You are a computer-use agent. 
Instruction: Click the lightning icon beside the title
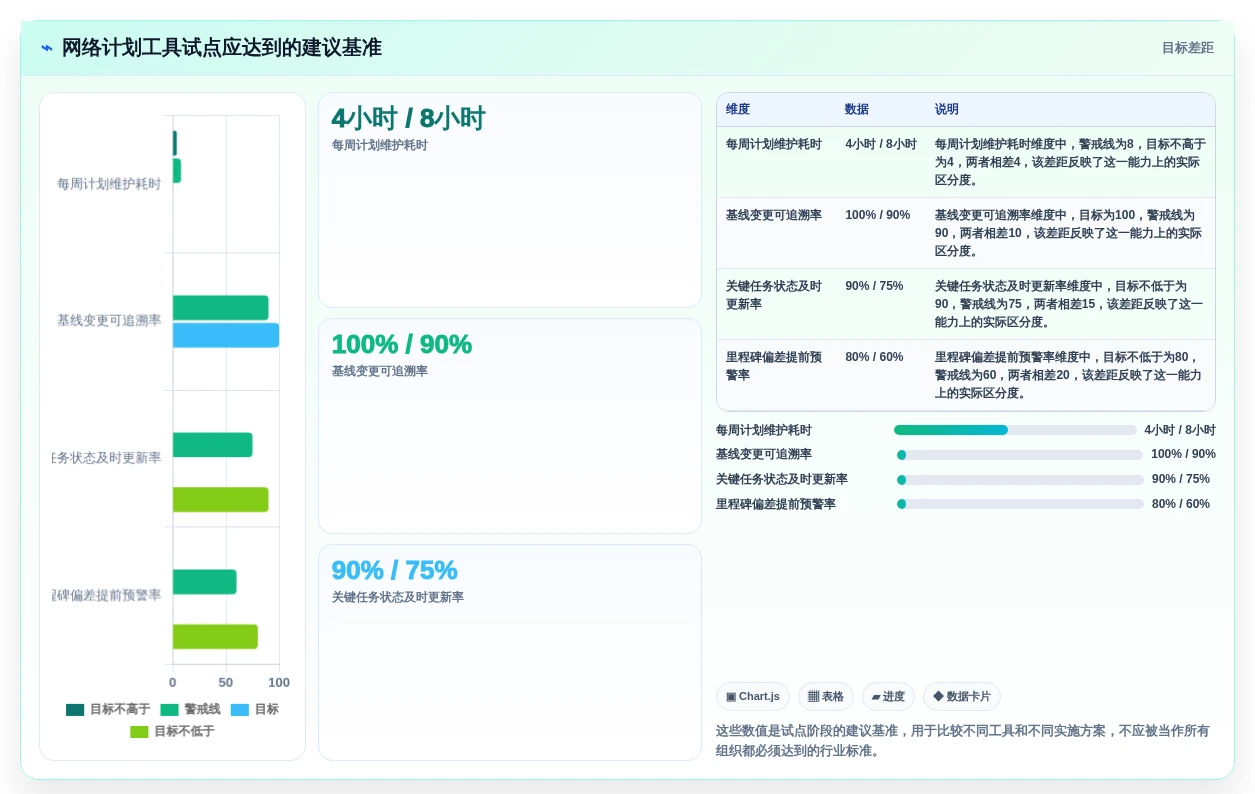point(47,48)
